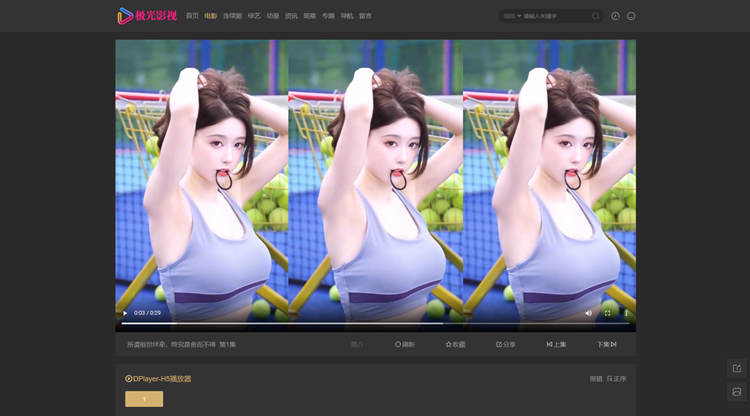Viewport: 750px width, 416px height.
Task: Open the watch history clock icon
Action: point(615,16)
